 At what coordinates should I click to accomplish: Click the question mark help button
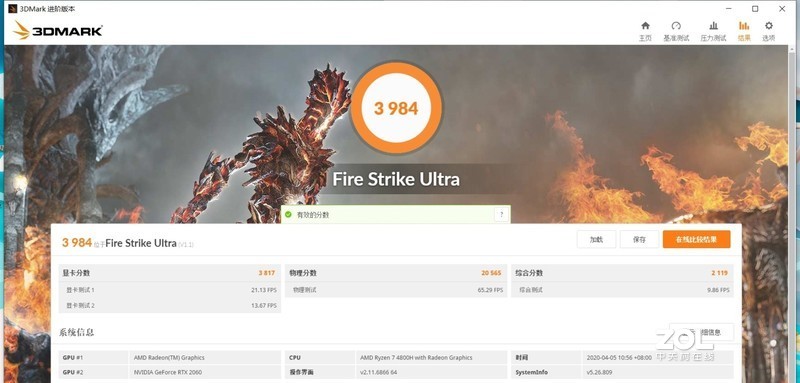[x=502, y=214]
